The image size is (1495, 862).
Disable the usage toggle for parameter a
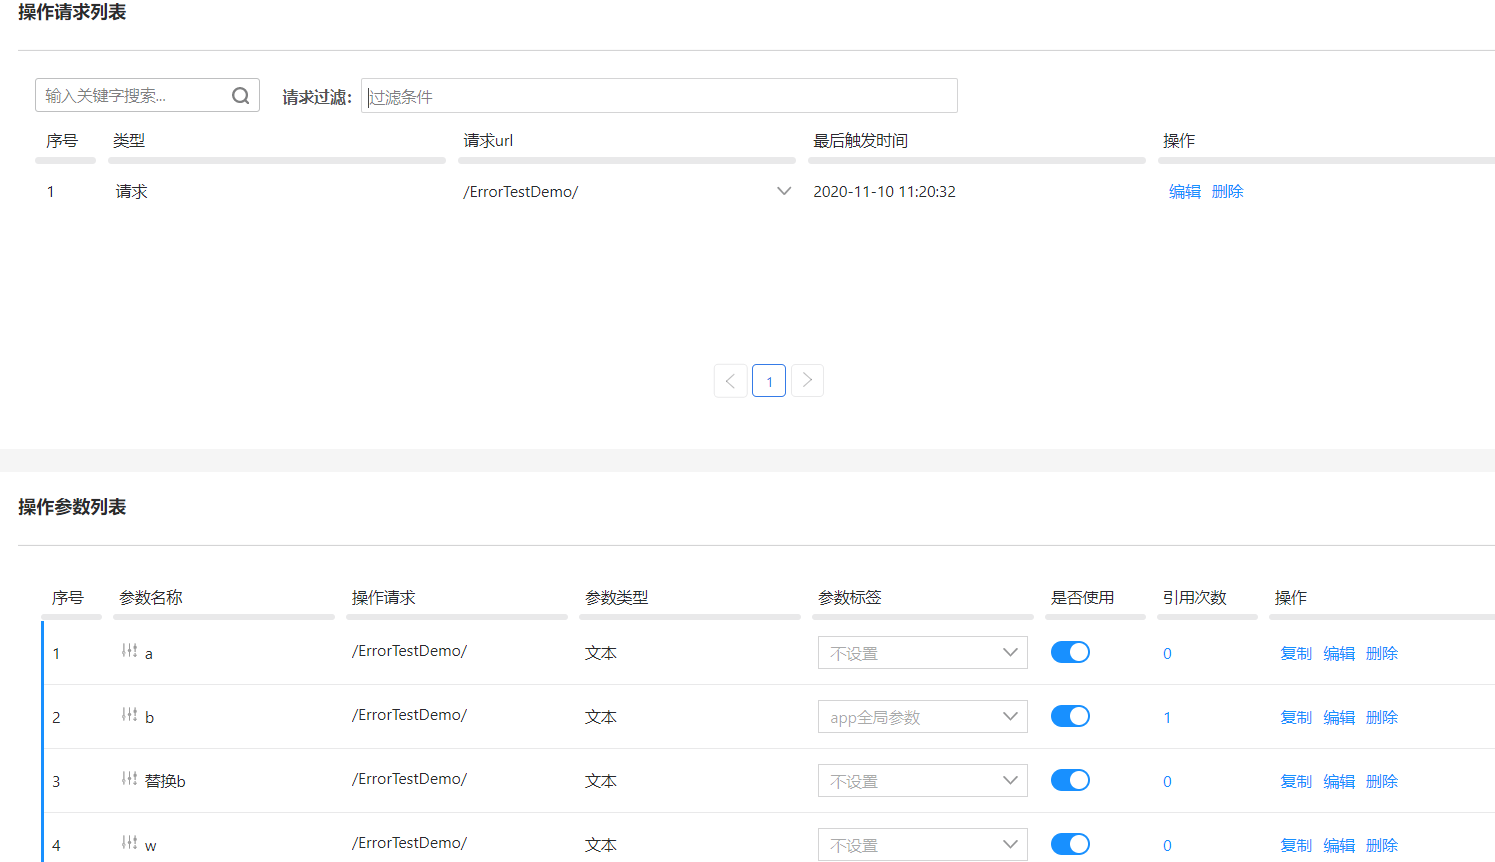tap(1069, 653)
